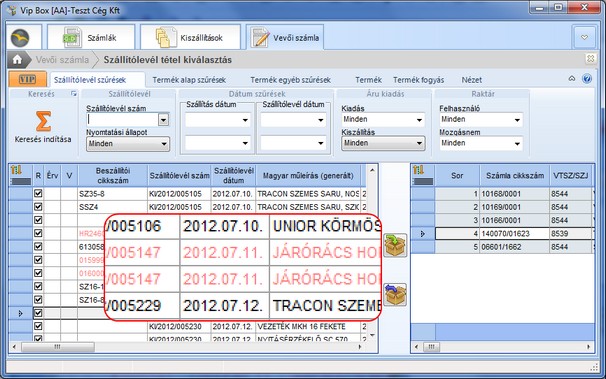Toggle the checkbox in the SZ16-1 row
The image size is (606, 379).
coord(38,286)
